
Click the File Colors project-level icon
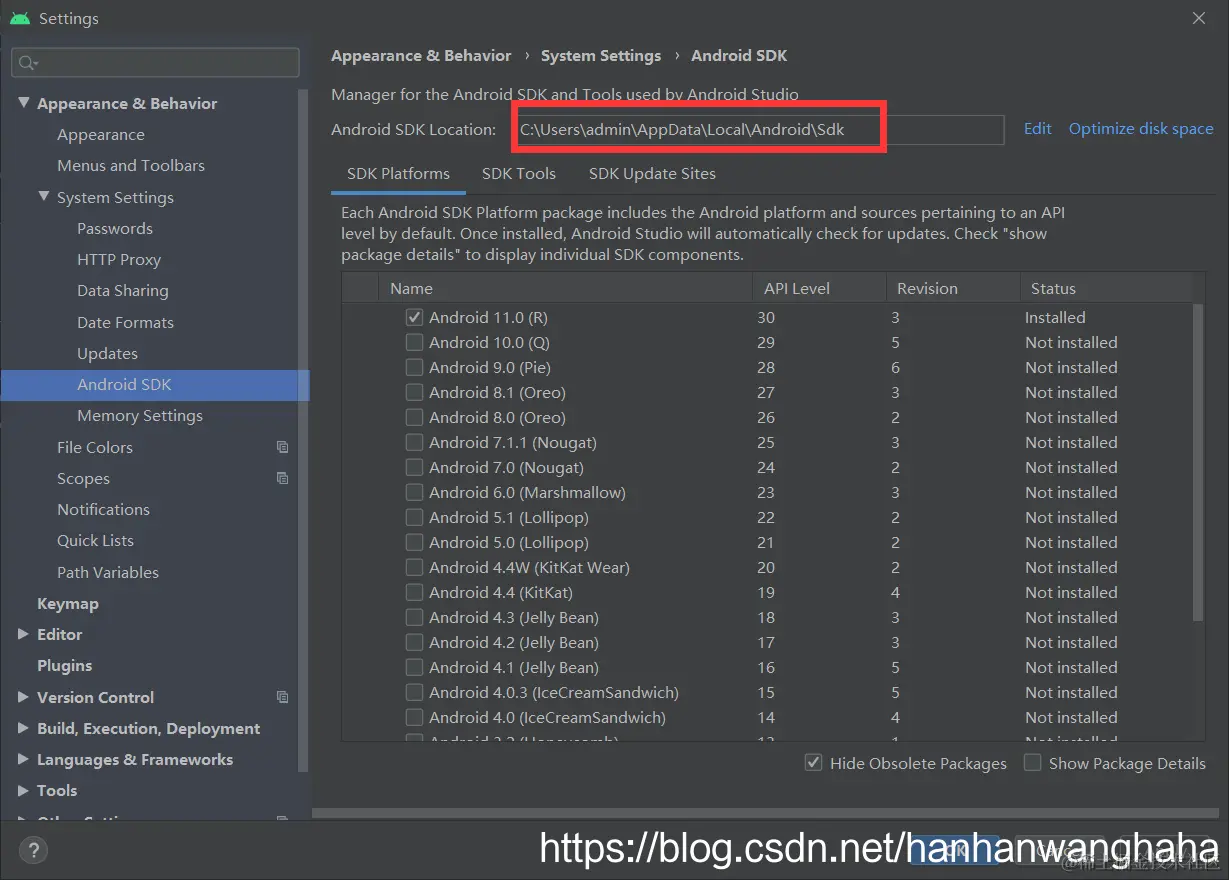(x=283, y=447)
